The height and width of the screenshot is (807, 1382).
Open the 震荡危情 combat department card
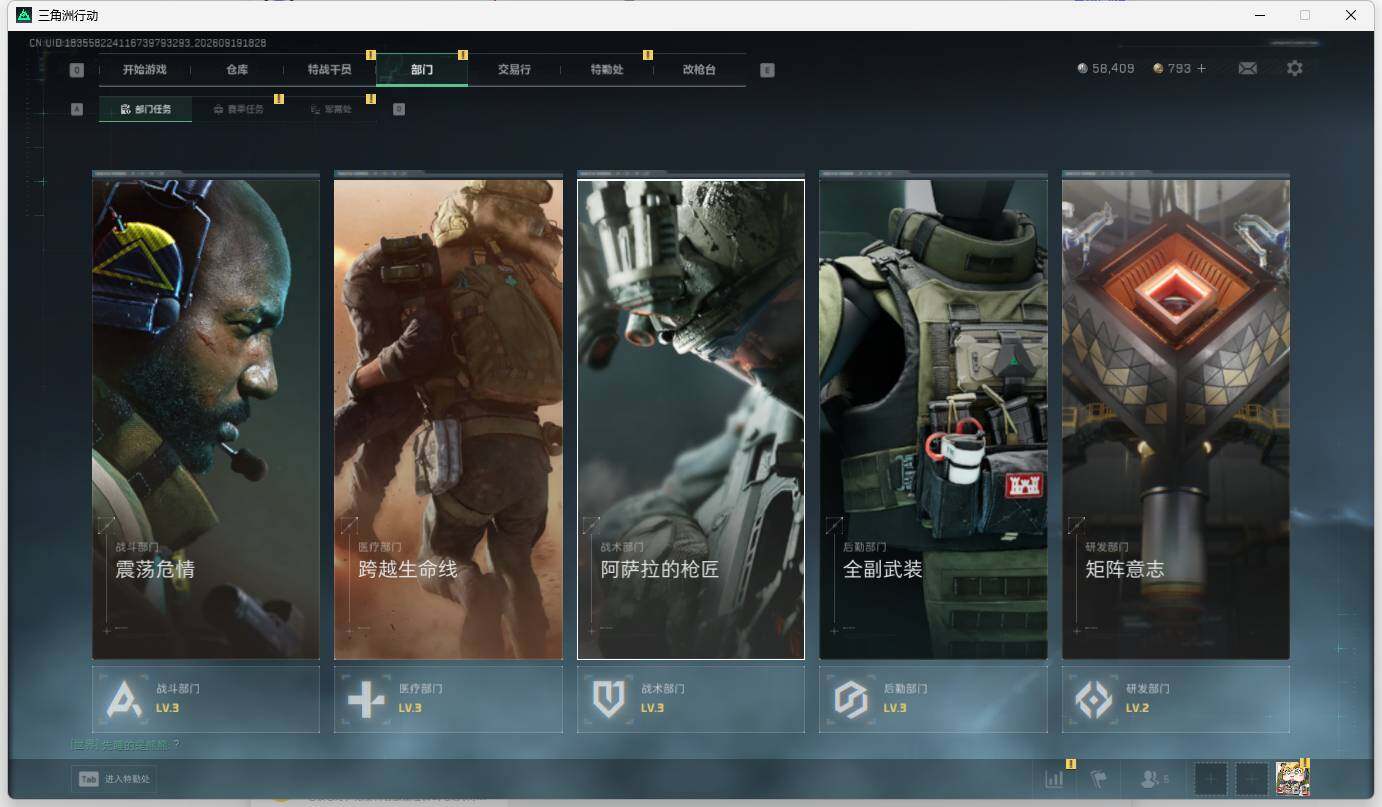point(206,419)
